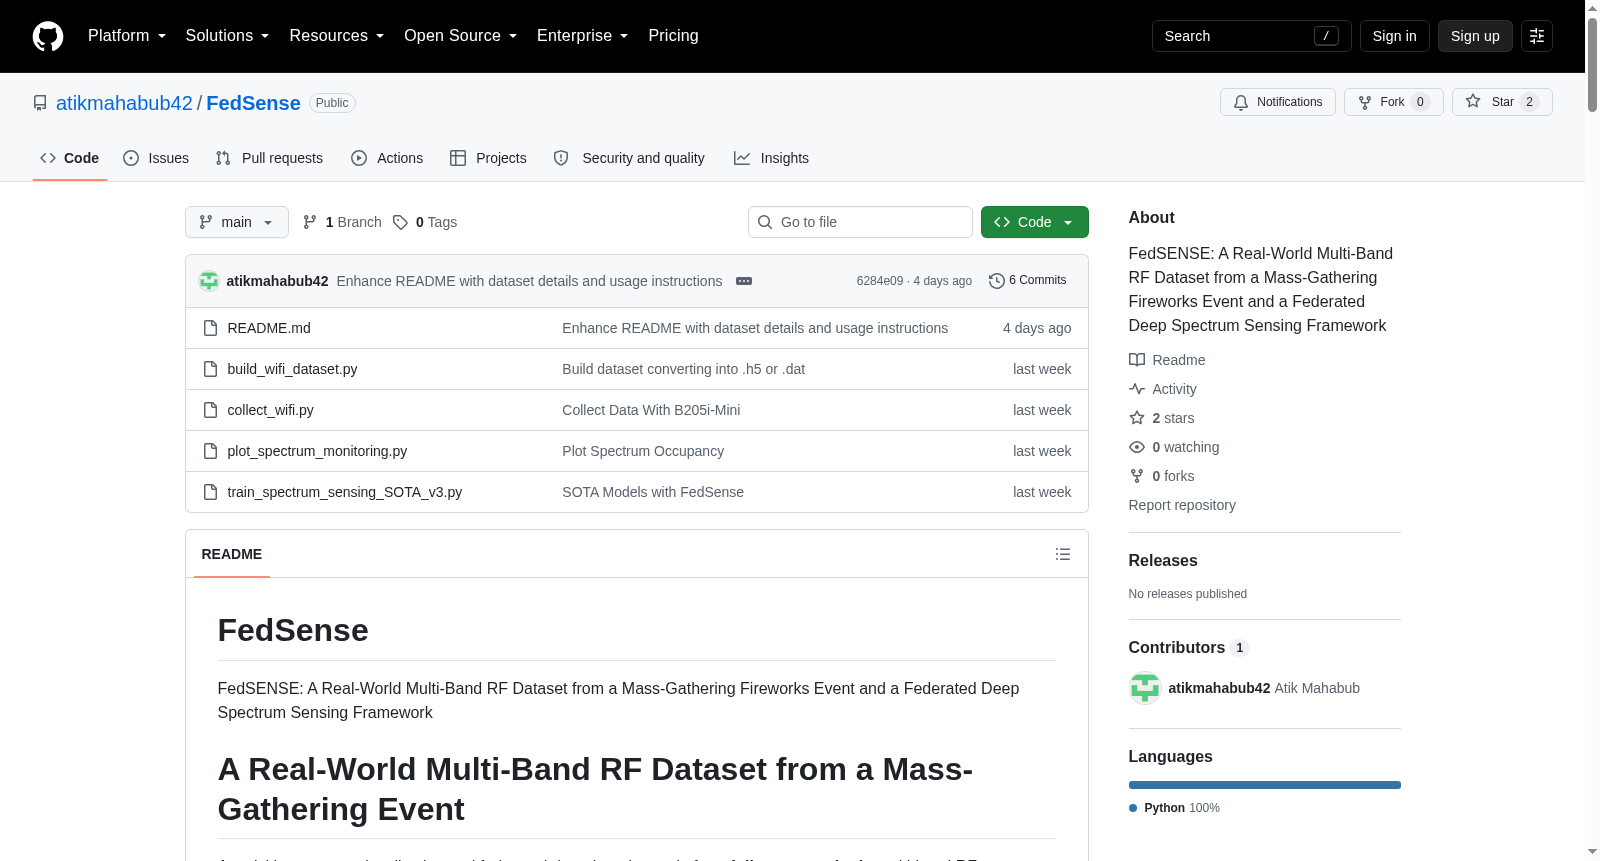Viewport: 1600px width, 861px height.
Task: Expand the Solutions menu
Action: tap(227, 36)
